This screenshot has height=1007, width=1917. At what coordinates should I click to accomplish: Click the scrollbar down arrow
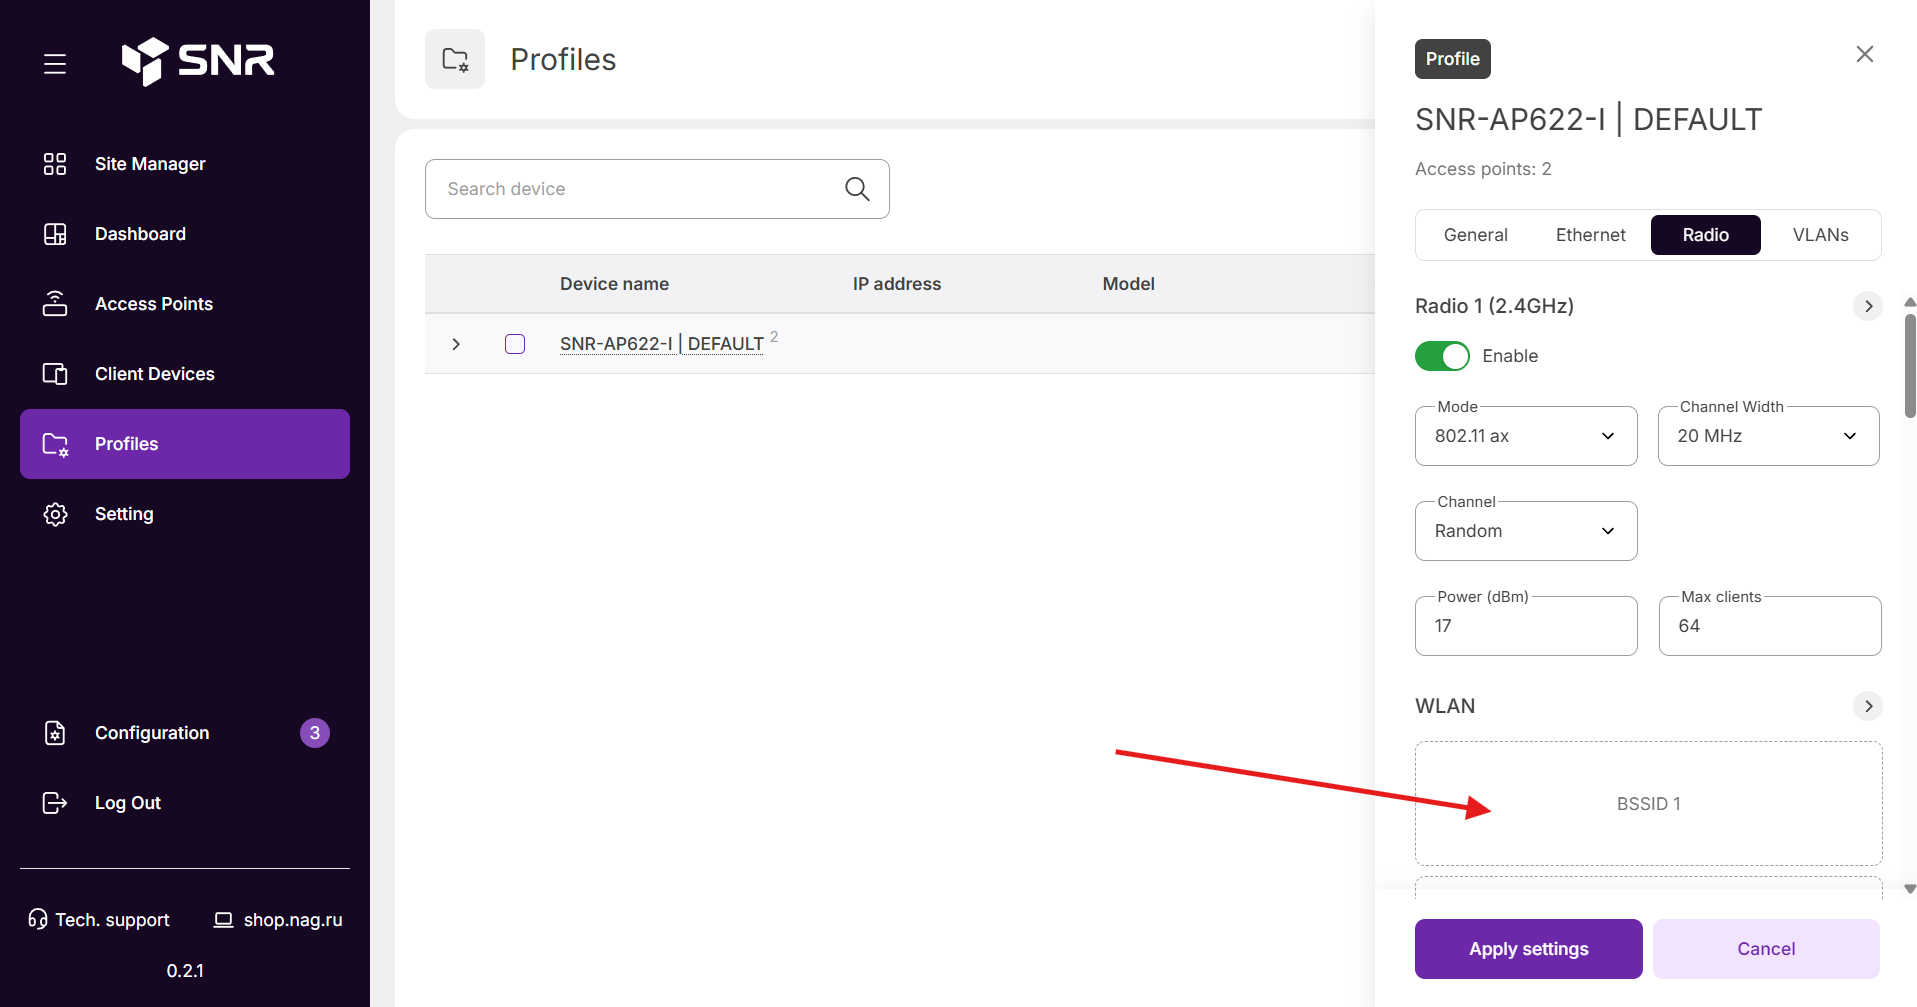click(1910, 888)
